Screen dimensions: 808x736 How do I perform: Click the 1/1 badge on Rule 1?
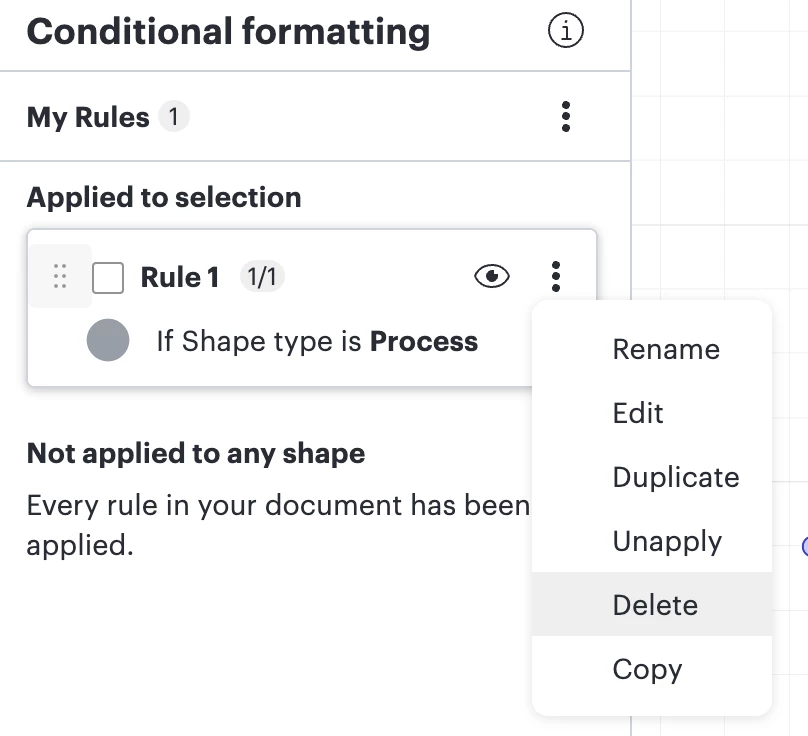tap(262, 277)
